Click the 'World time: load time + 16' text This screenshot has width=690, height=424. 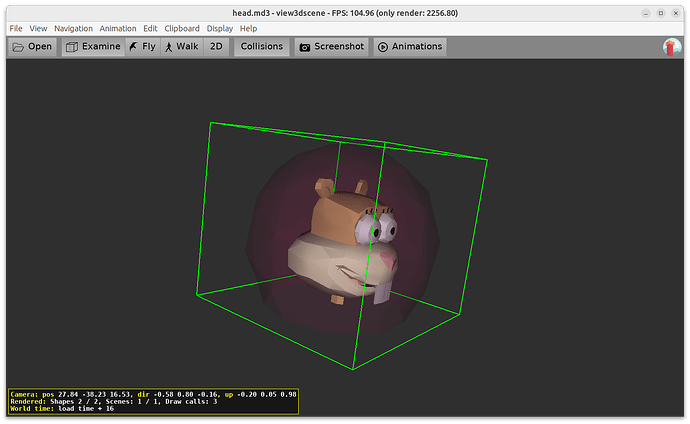tap(62, 409)
